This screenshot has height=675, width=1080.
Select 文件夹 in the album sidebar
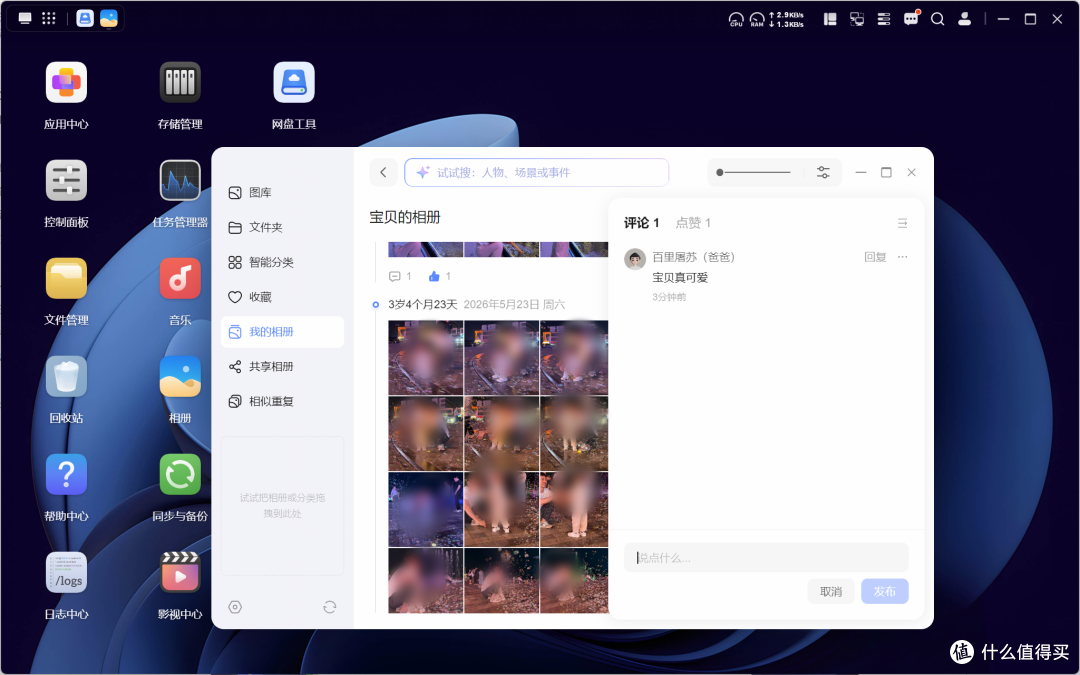282,227
